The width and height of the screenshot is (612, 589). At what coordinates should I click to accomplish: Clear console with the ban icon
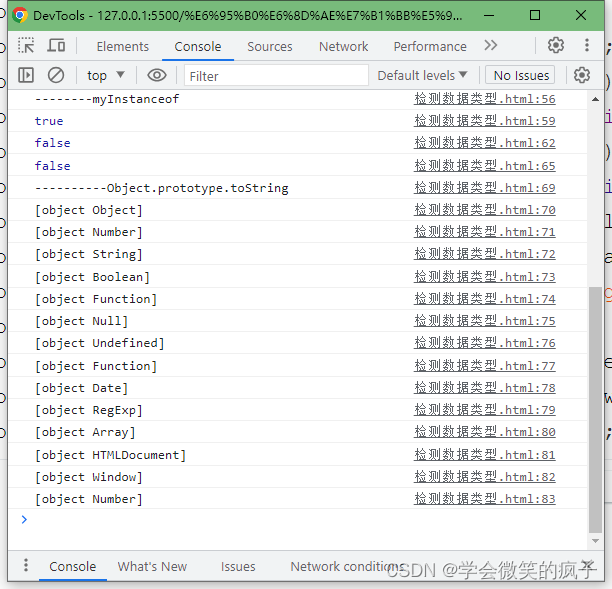56,75
